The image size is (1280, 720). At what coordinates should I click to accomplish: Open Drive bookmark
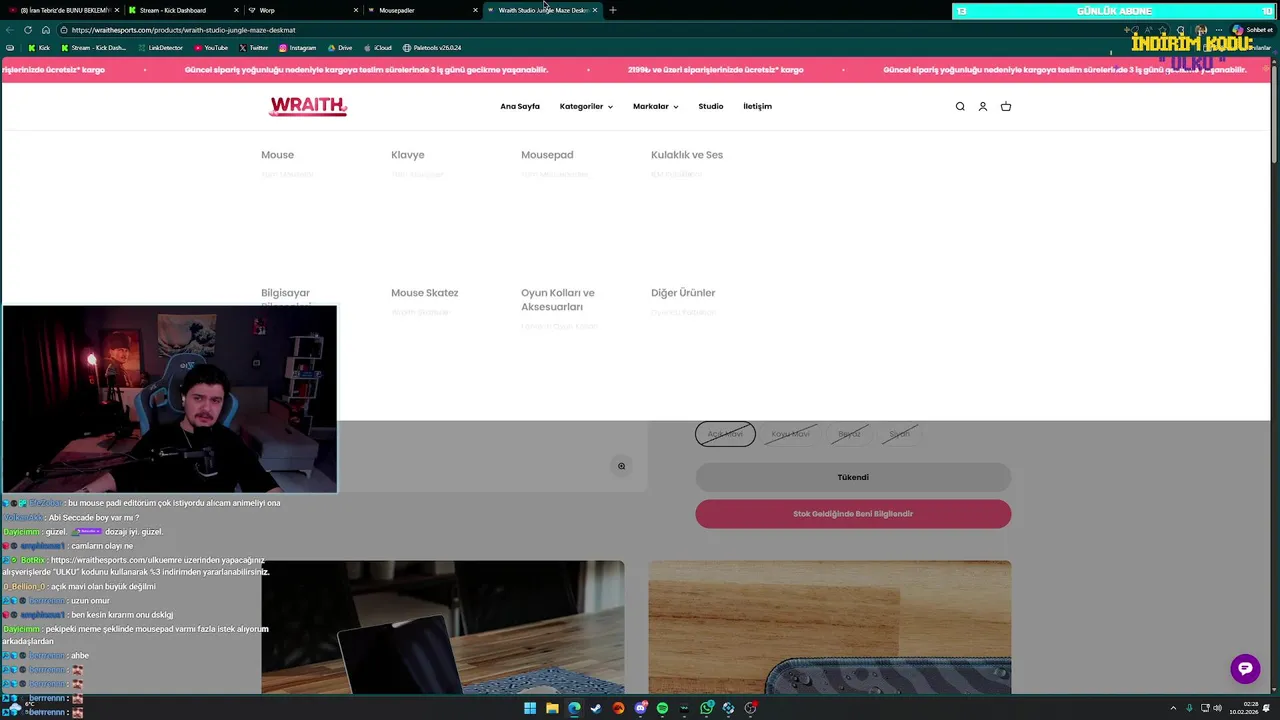pyautogui.click(x=340, y=48)
